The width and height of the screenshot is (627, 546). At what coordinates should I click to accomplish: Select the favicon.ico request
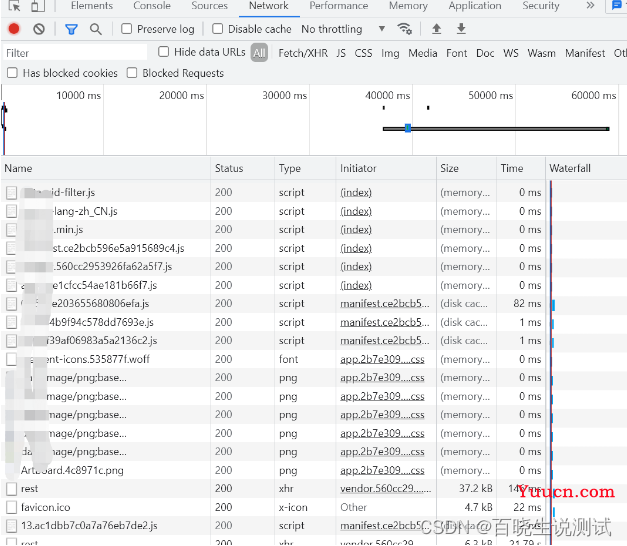(x=46, y=507)
